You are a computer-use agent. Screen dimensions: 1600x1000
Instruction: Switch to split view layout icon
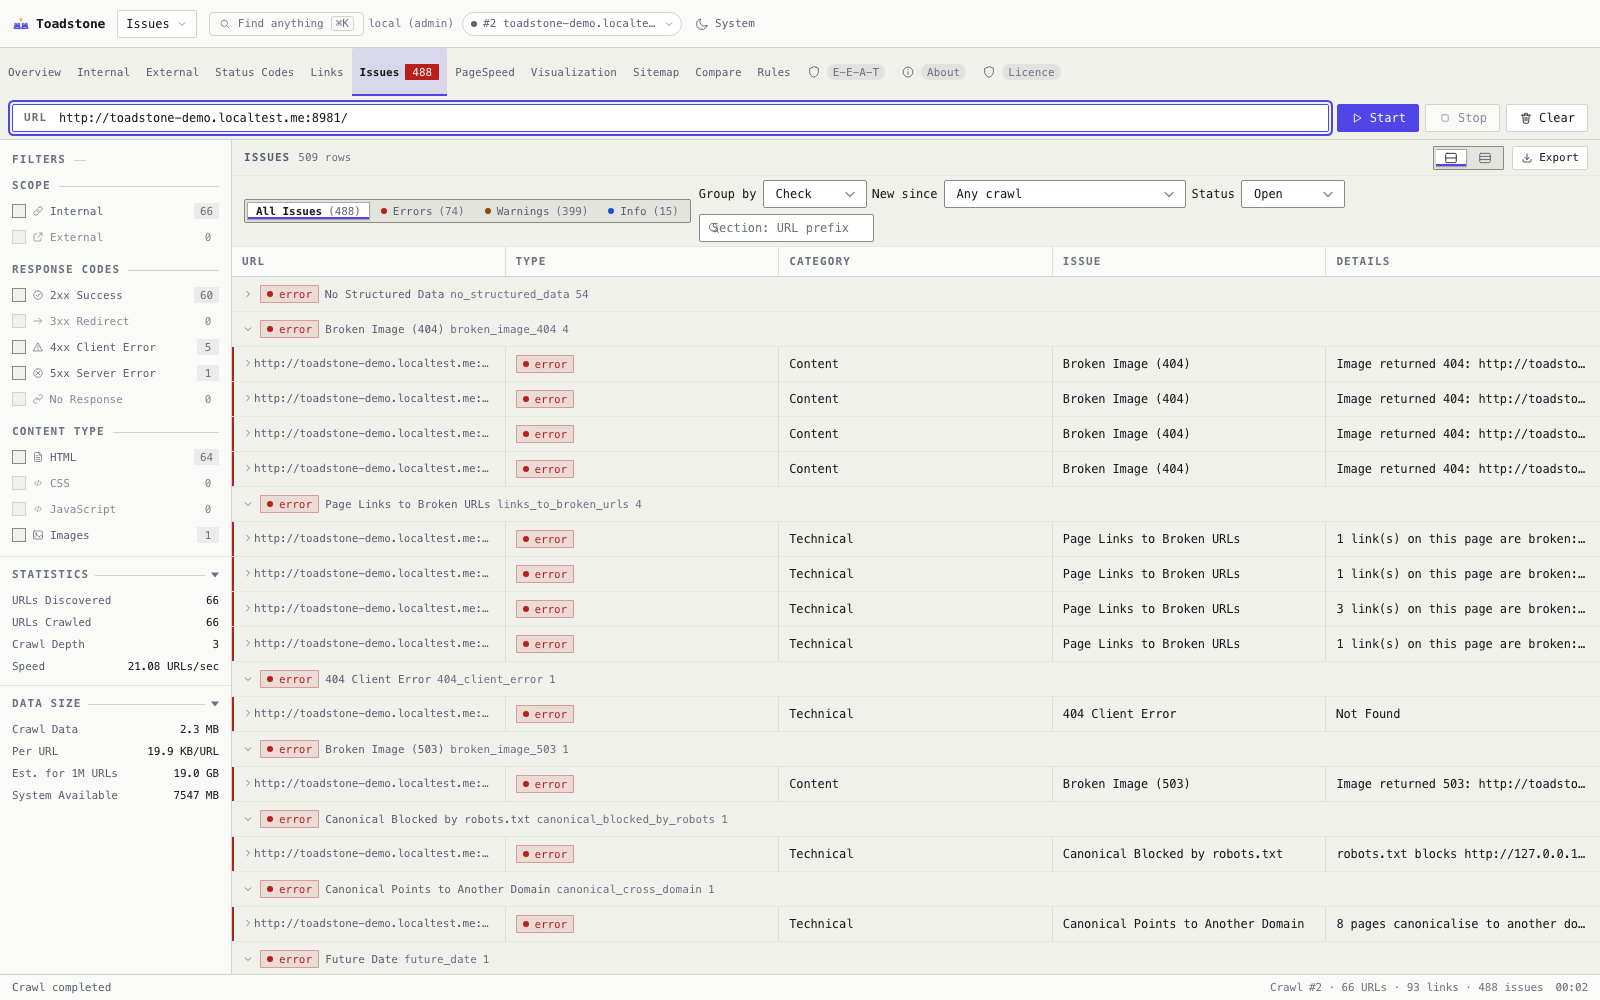(x=1451, y=158)
